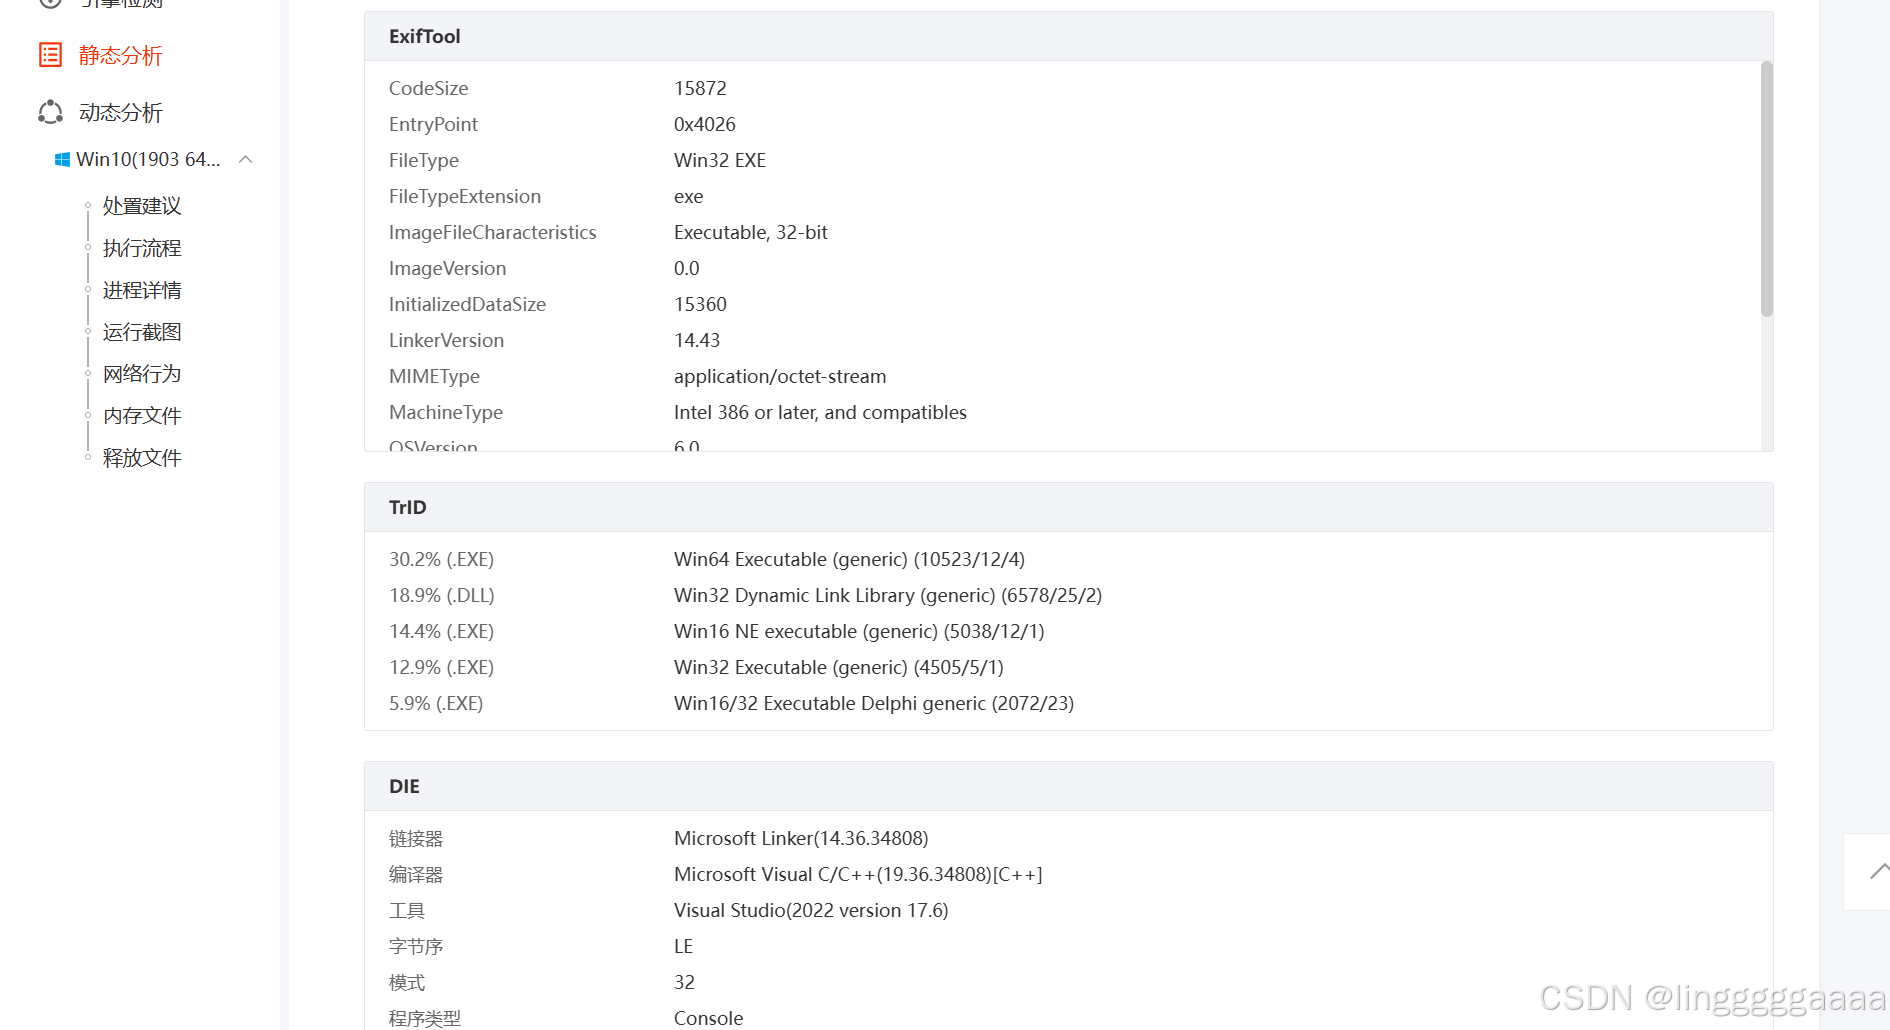Select 'Win16/32 Executable Delphi generic' entry
1890x1030 pixels.
coord(874,703)
